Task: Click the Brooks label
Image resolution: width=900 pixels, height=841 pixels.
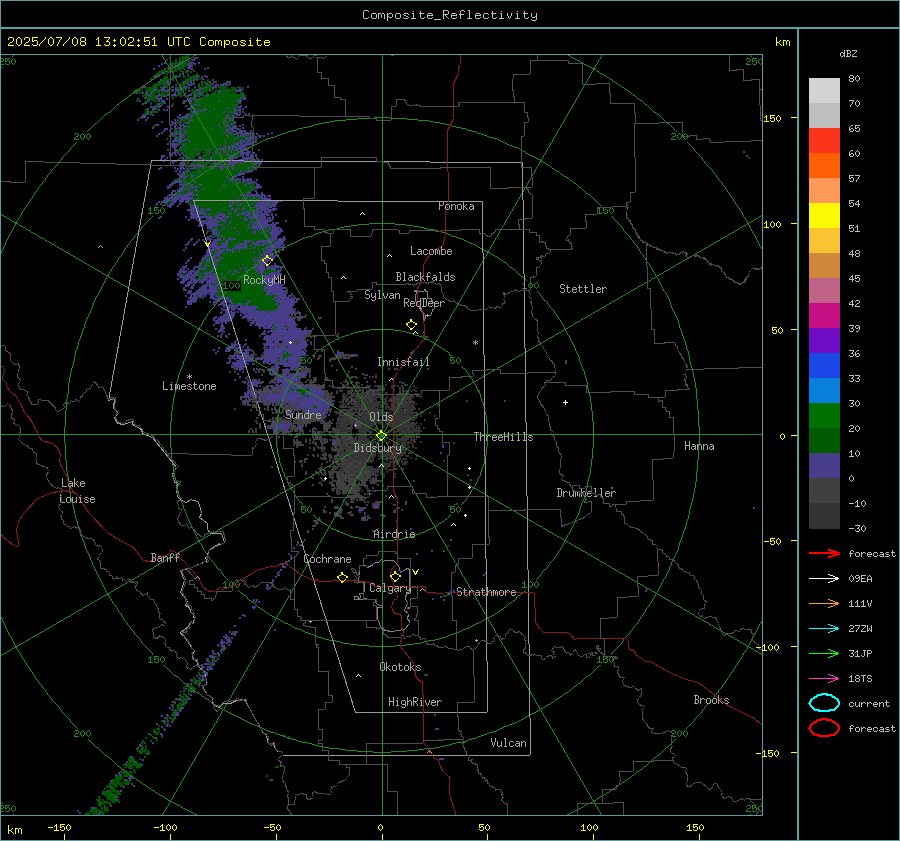Action: 711,700
